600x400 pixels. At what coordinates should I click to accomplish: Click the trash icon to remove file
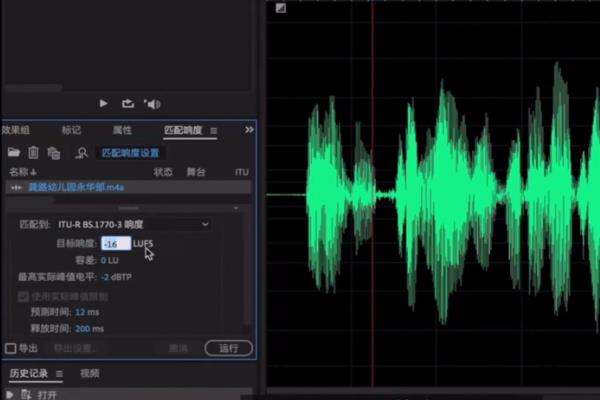coord(33,153)
